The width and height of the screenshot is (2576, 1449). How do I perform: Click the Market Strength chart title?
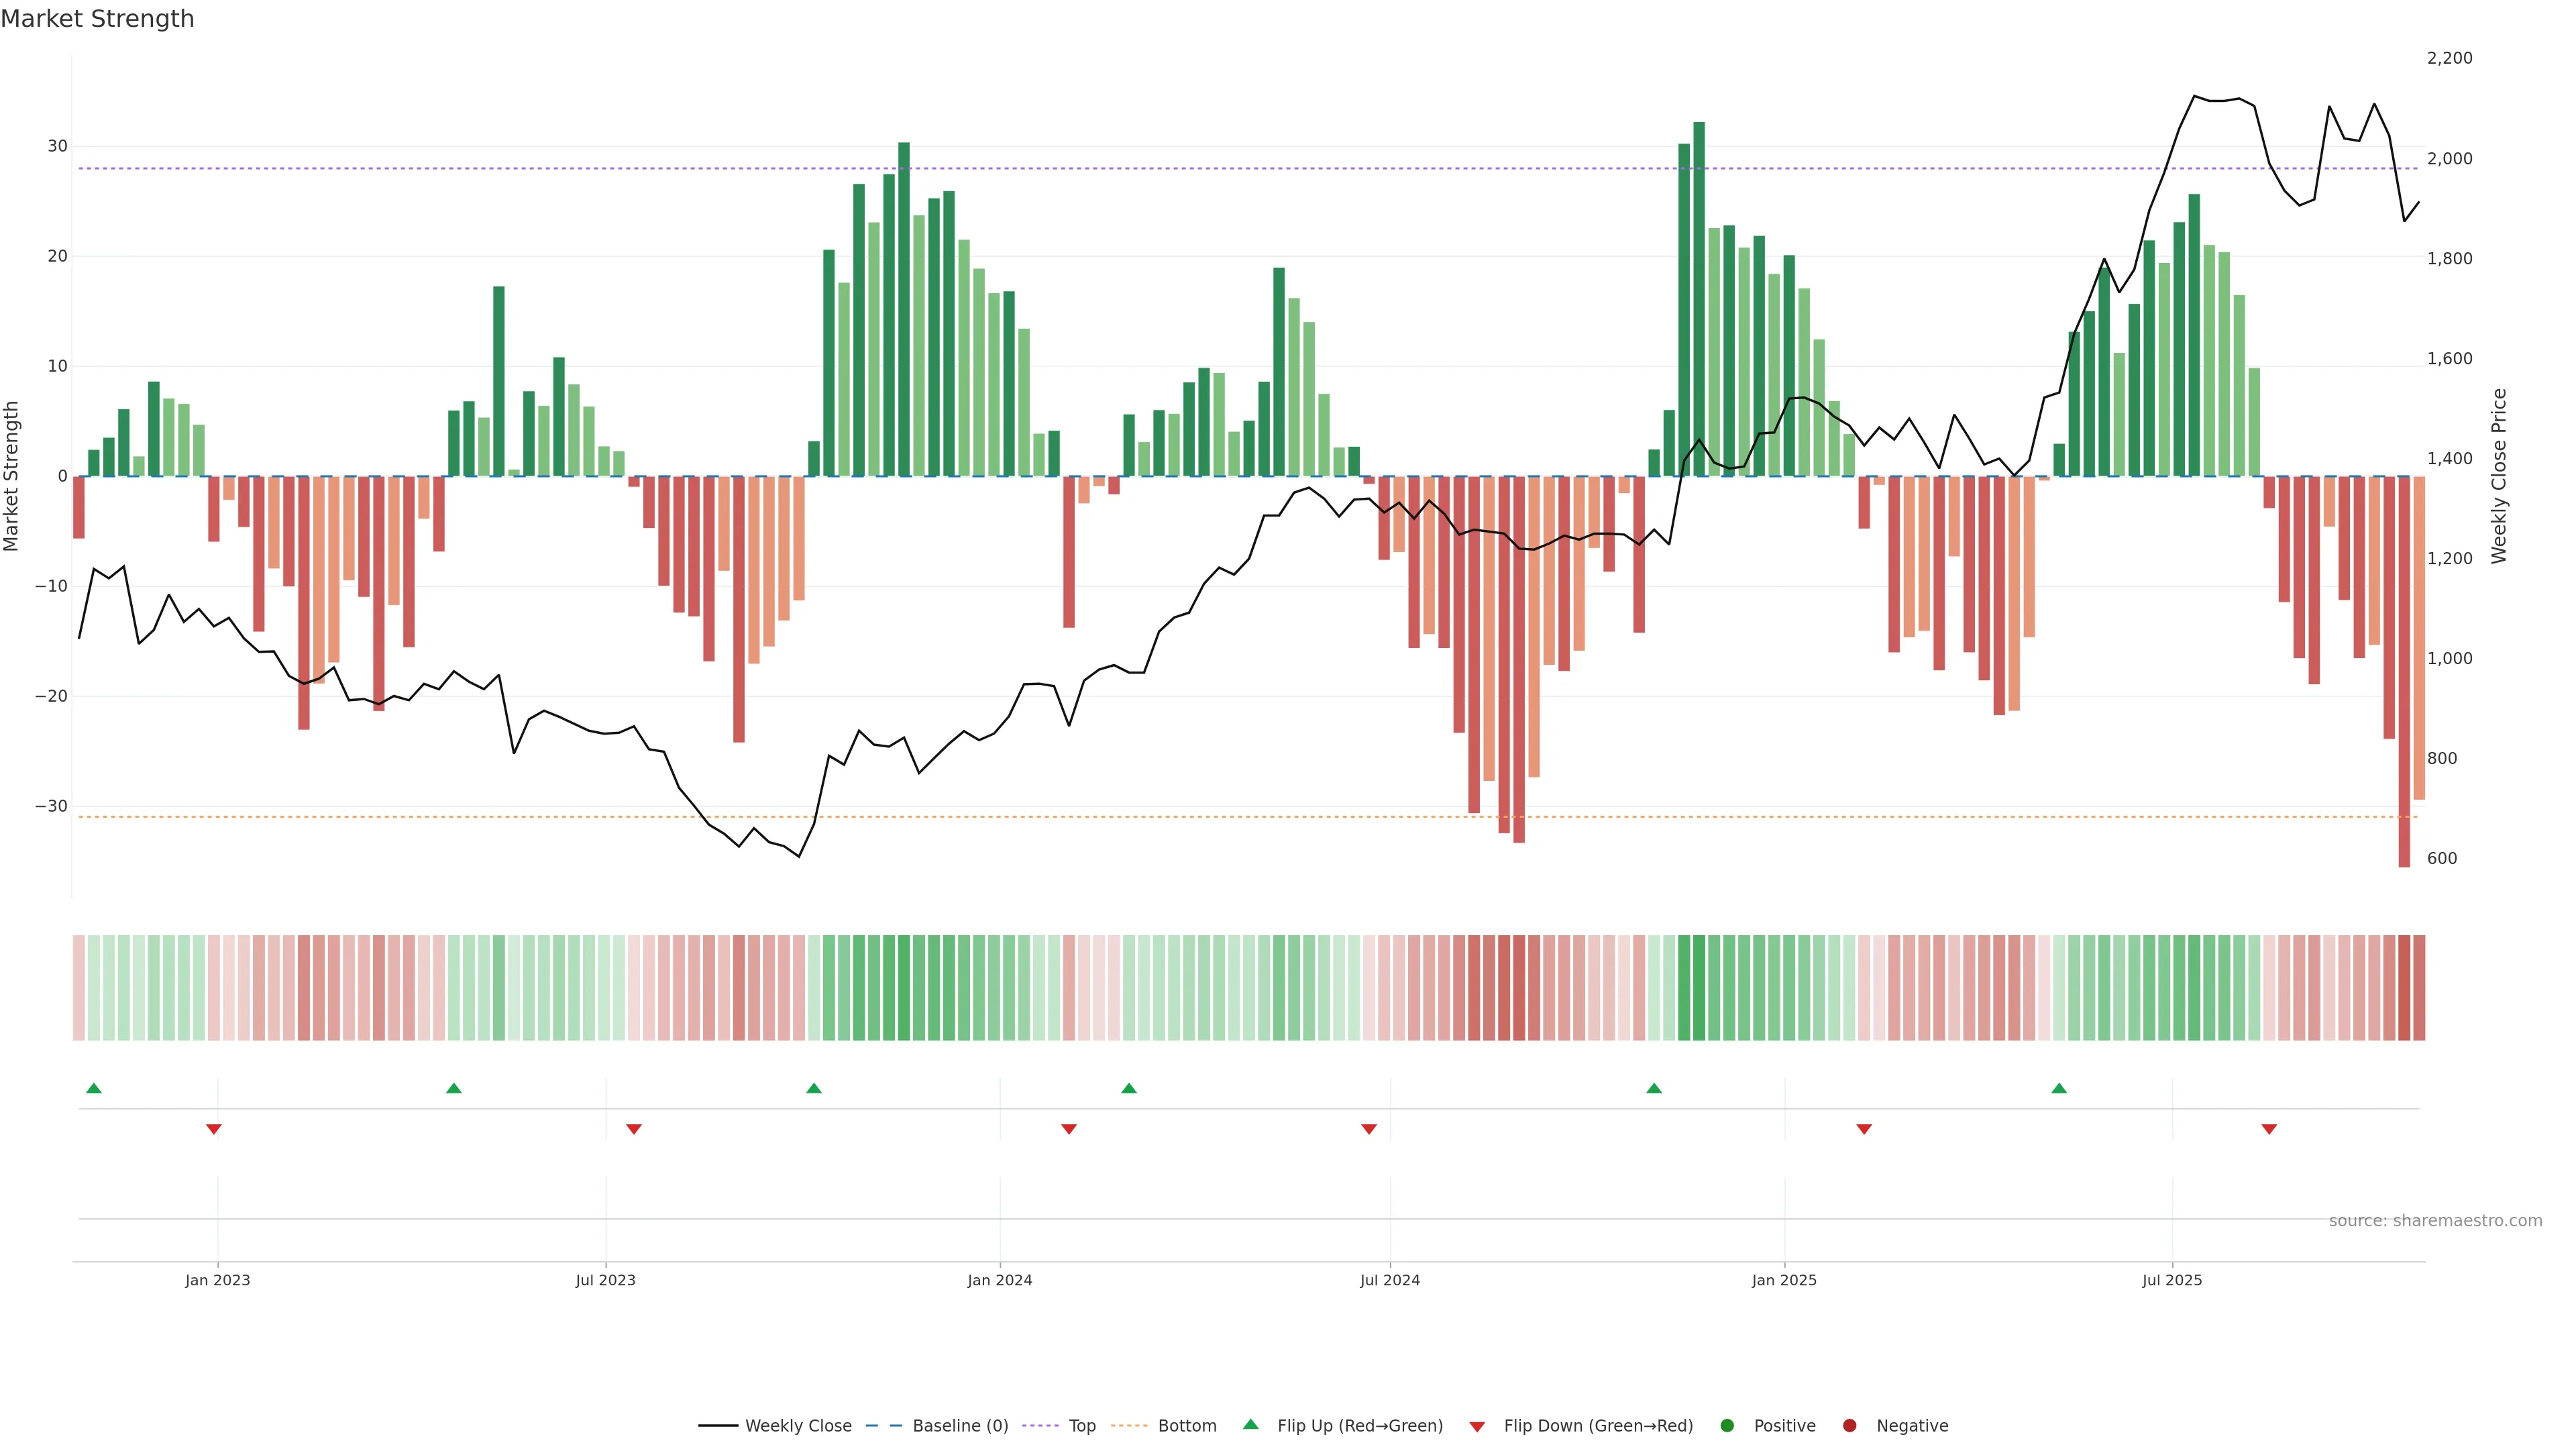tap(97, 19)
